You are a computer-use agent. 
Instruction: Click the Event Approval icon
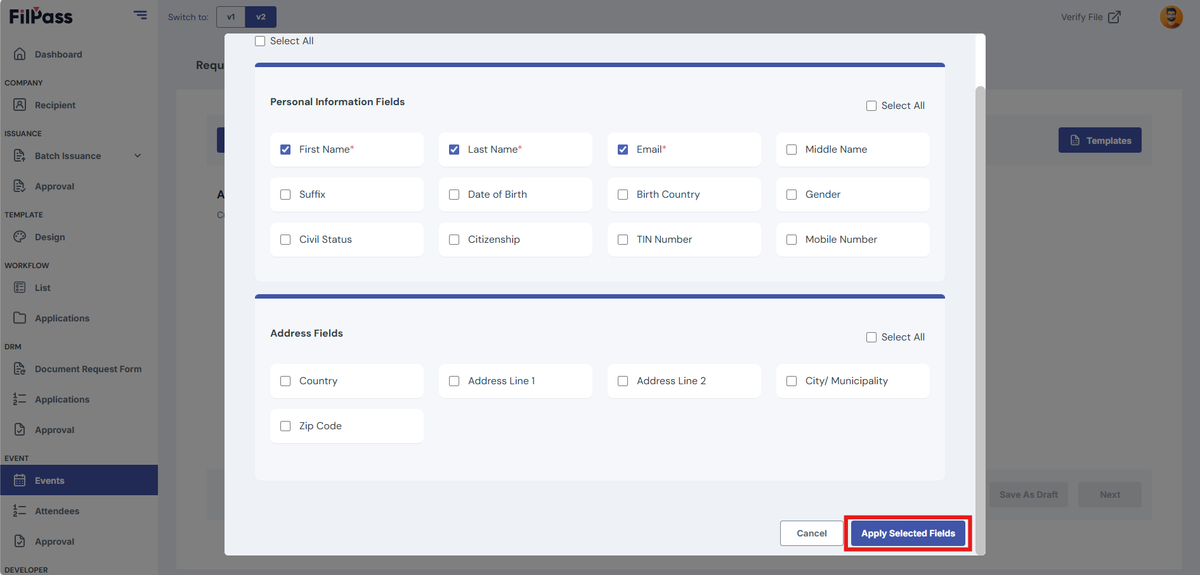click(x=20, y=541)
